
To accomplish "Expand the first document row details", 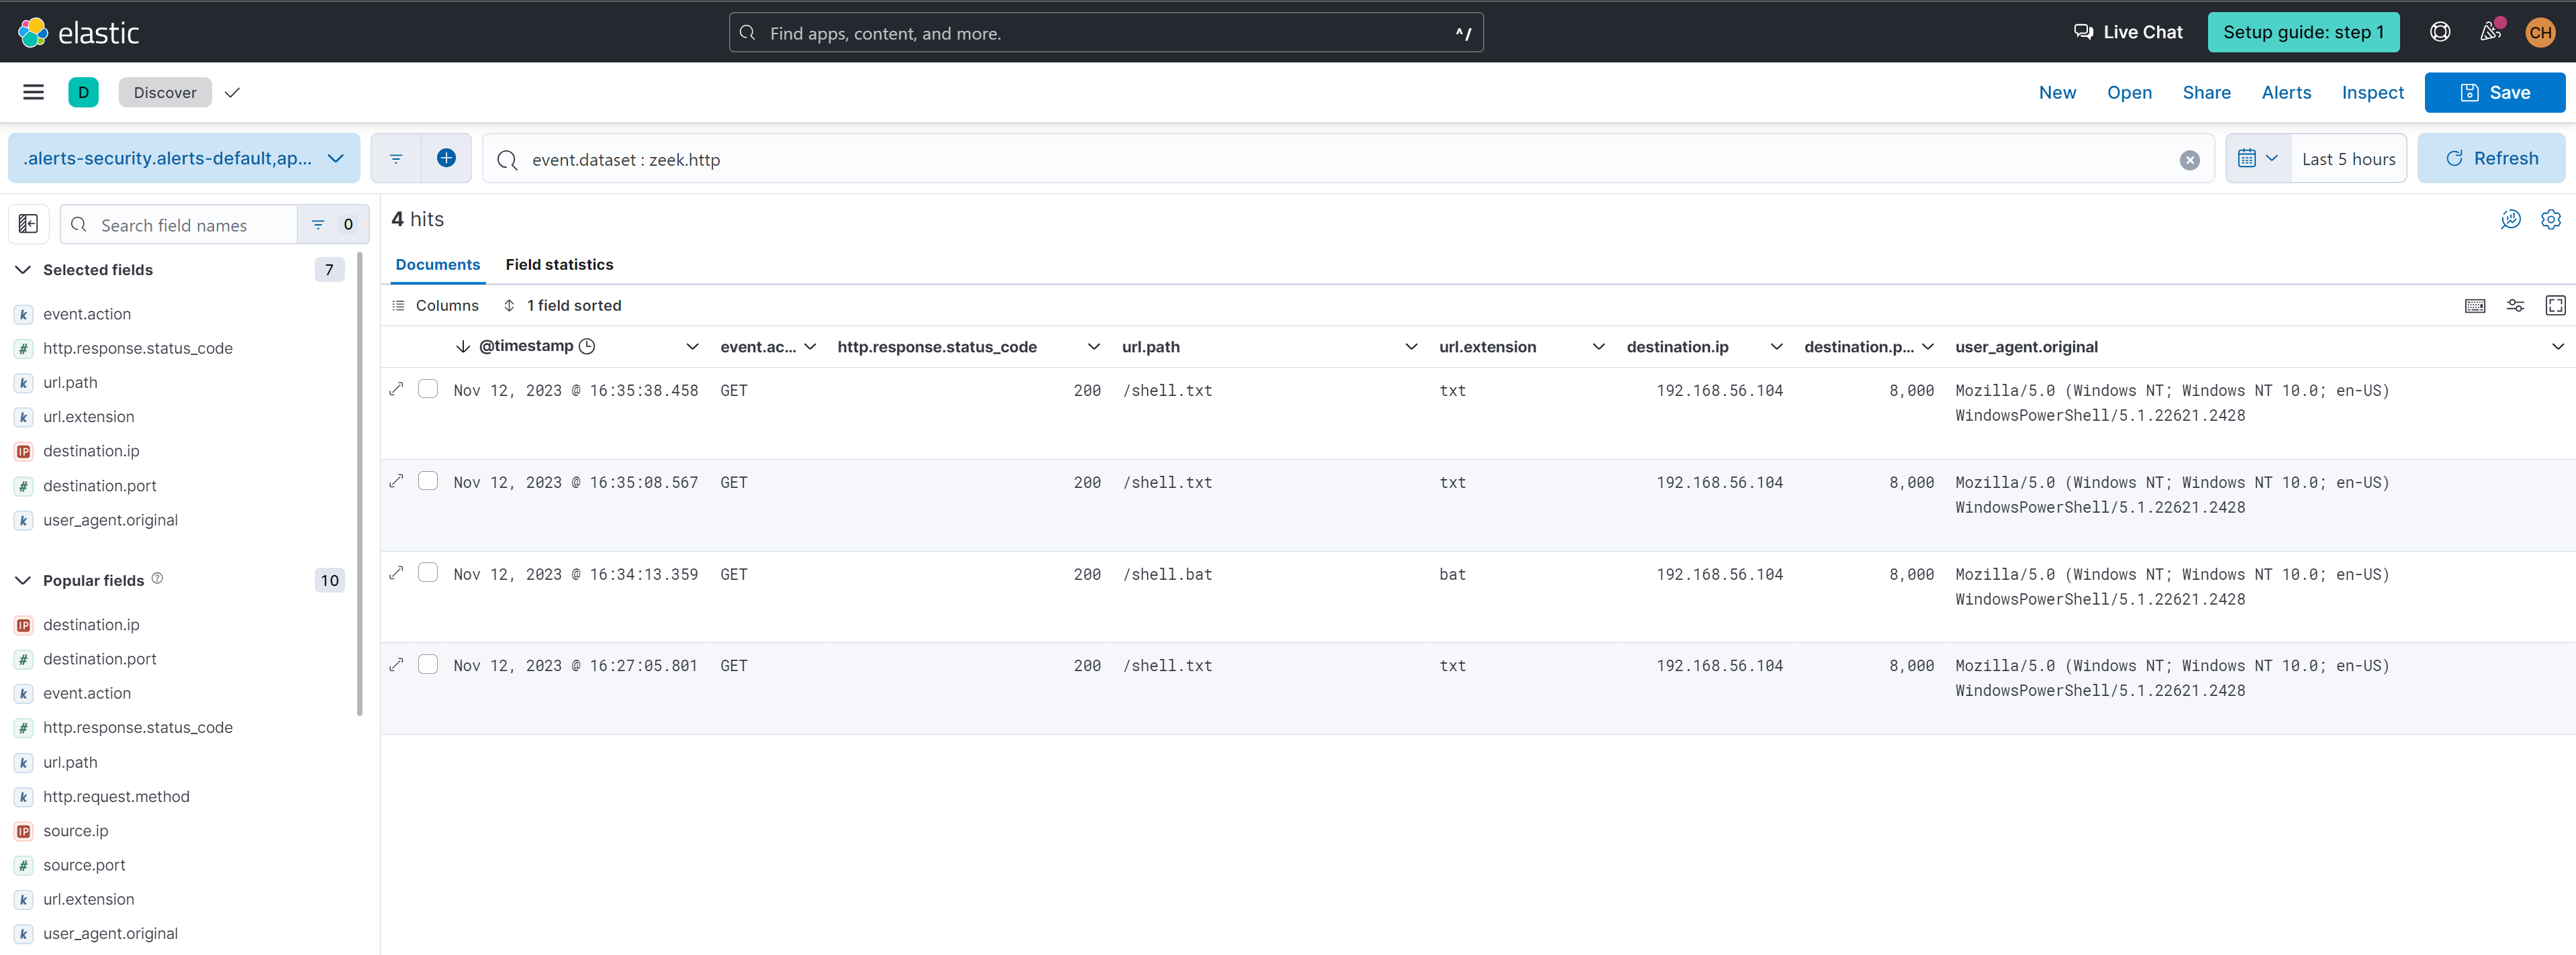I will coord(396,389).
